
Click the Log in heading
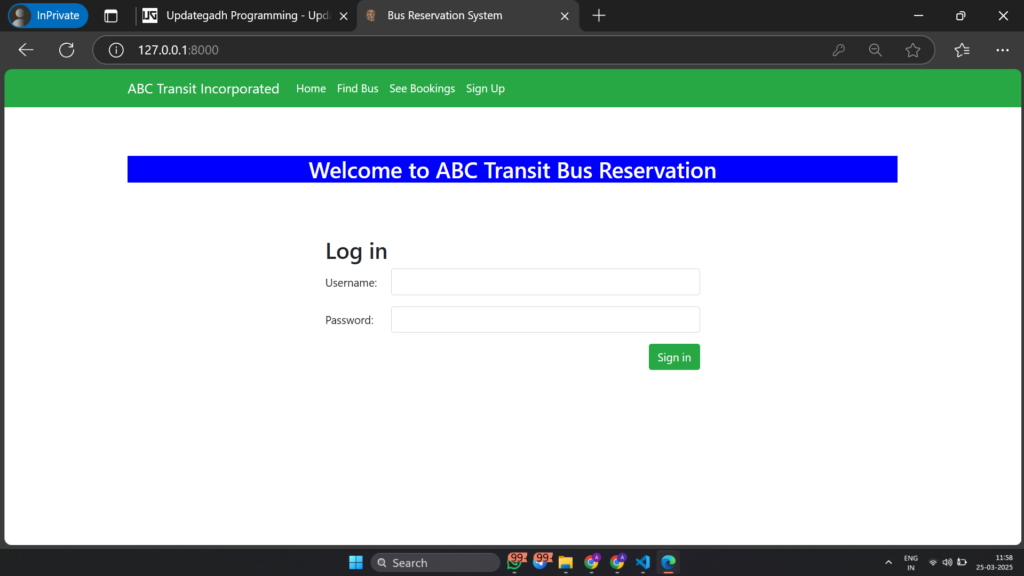click(x=356, y=251)
